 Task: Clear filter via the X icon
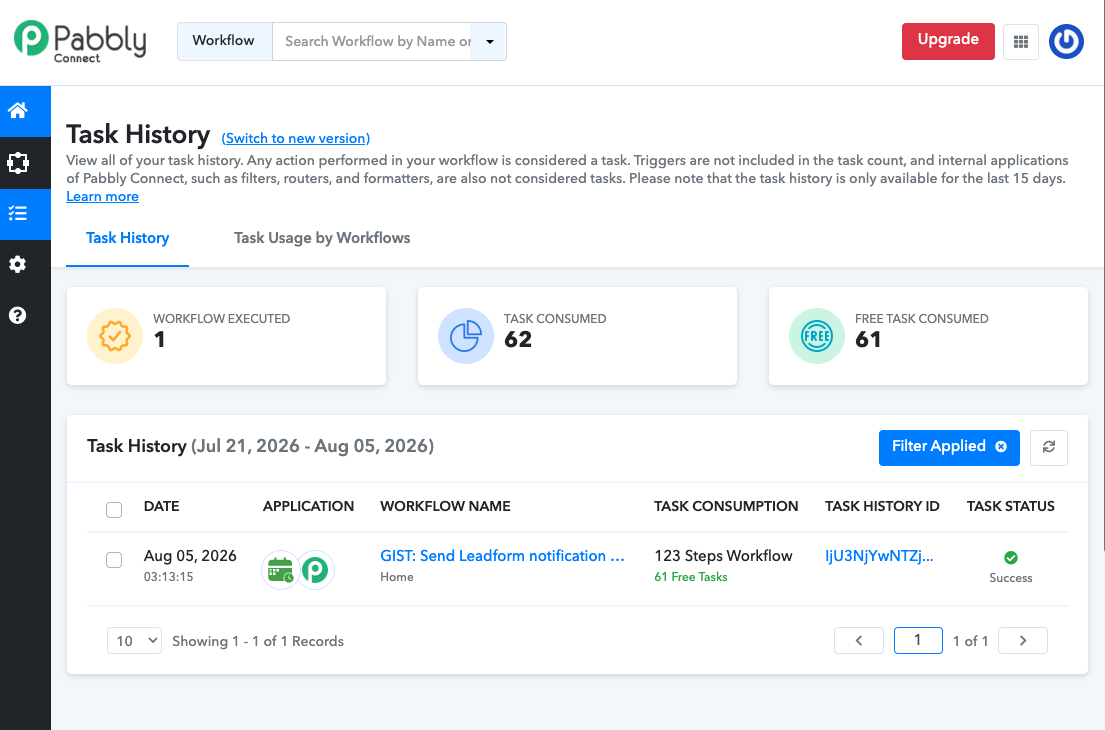[x=1001, y=447]
